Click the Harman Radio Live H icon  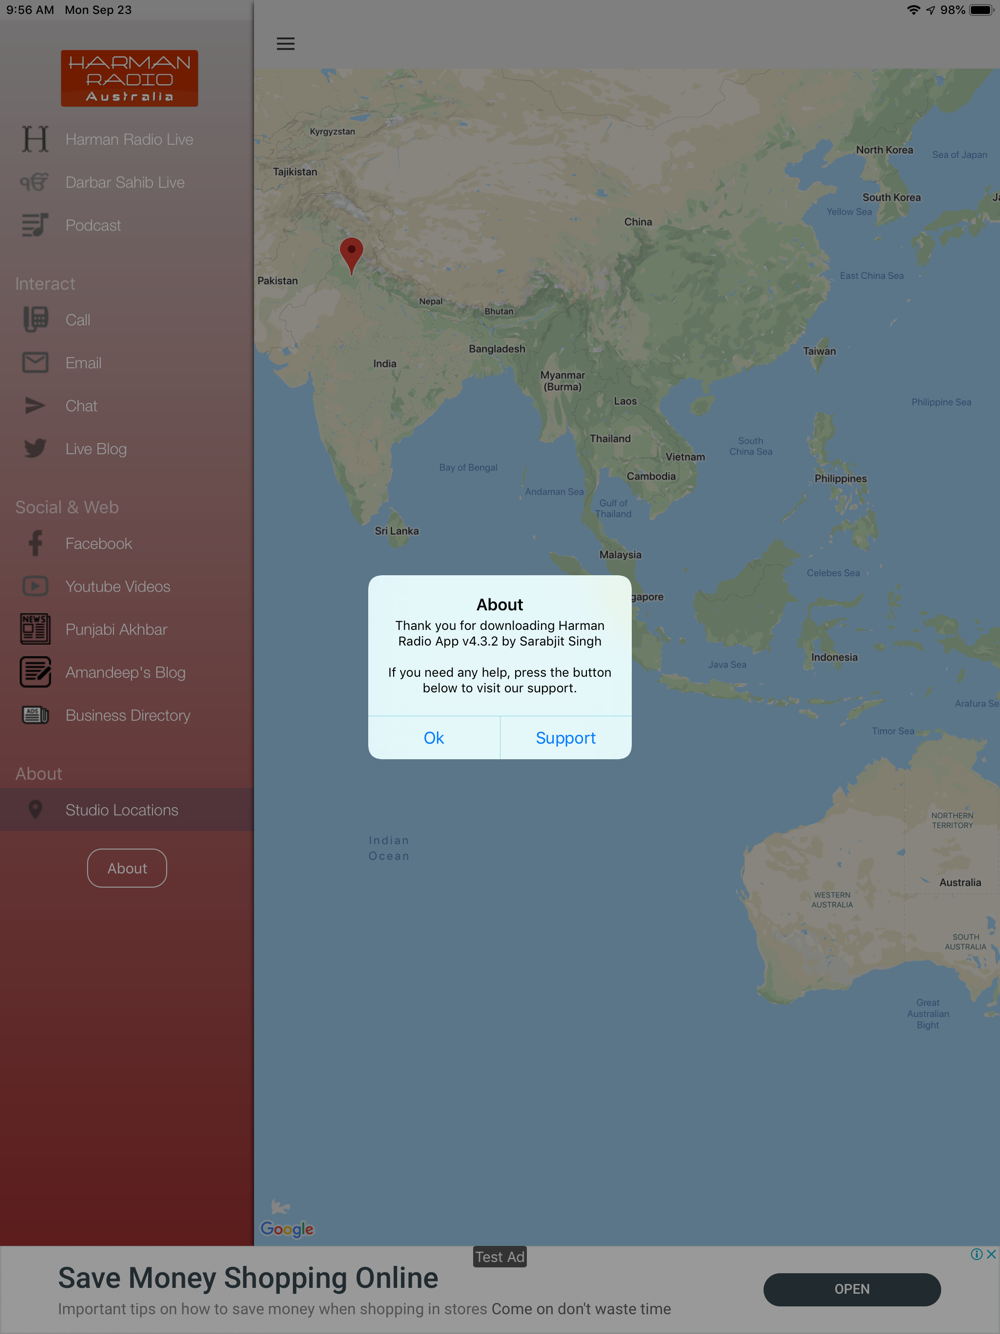coord(35,139)
